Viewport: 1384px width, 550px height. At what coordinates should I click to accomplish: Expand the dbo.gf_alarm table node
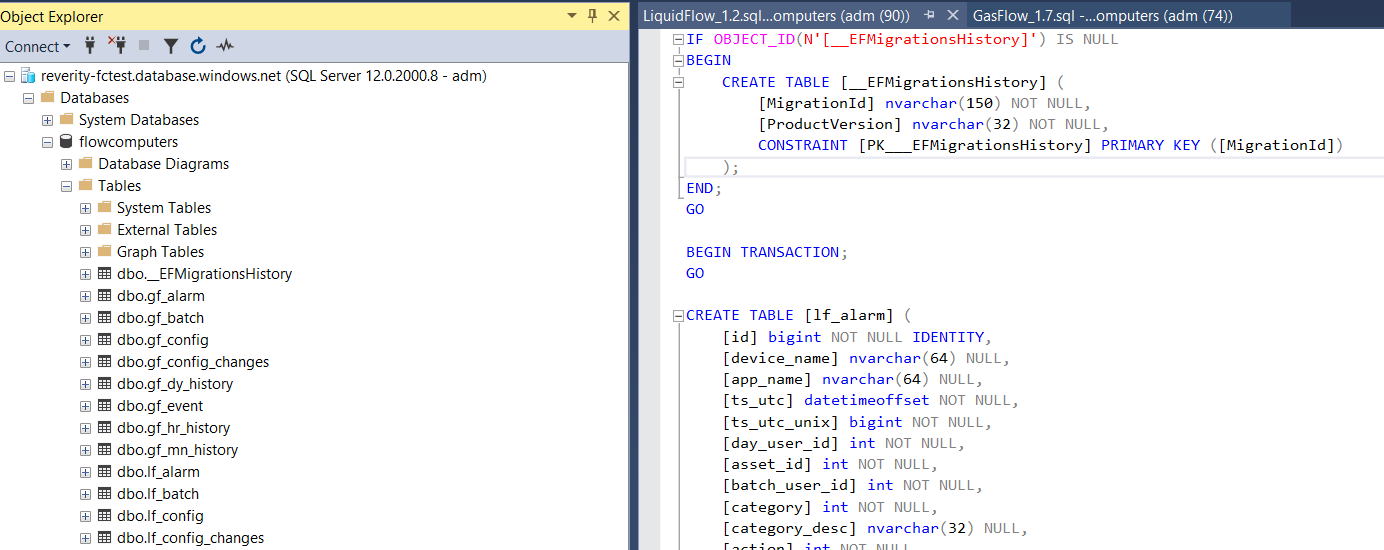(85, 296)
